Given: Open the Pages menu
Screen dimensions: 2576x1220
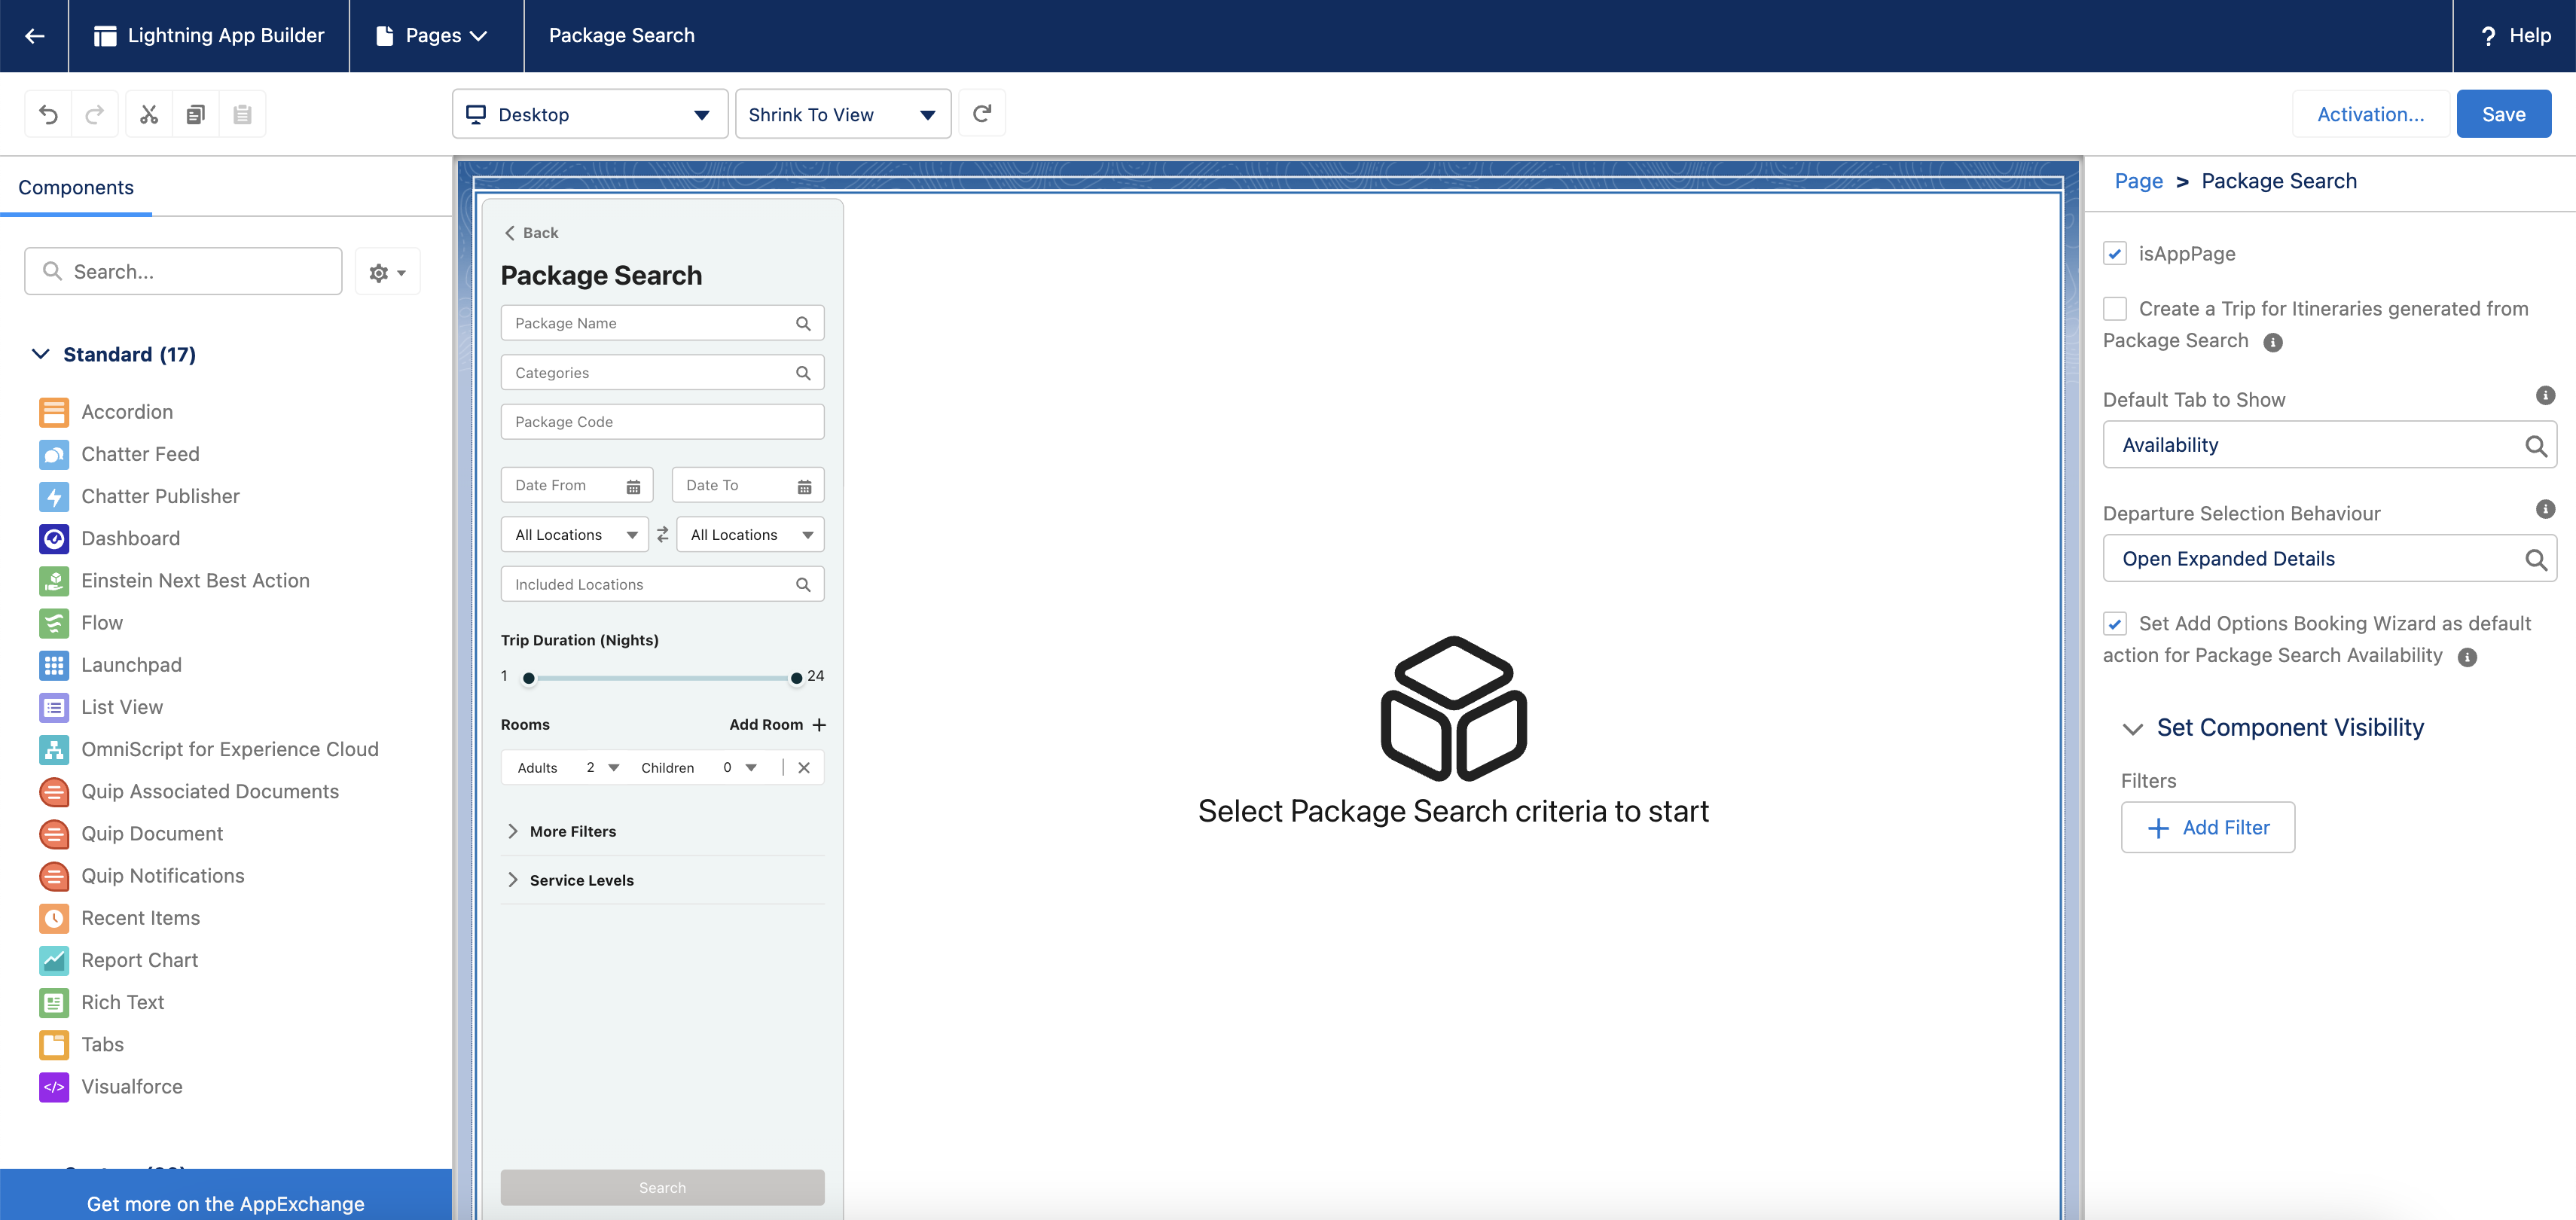Looking at the screenshot, I should tap(433, 36).
